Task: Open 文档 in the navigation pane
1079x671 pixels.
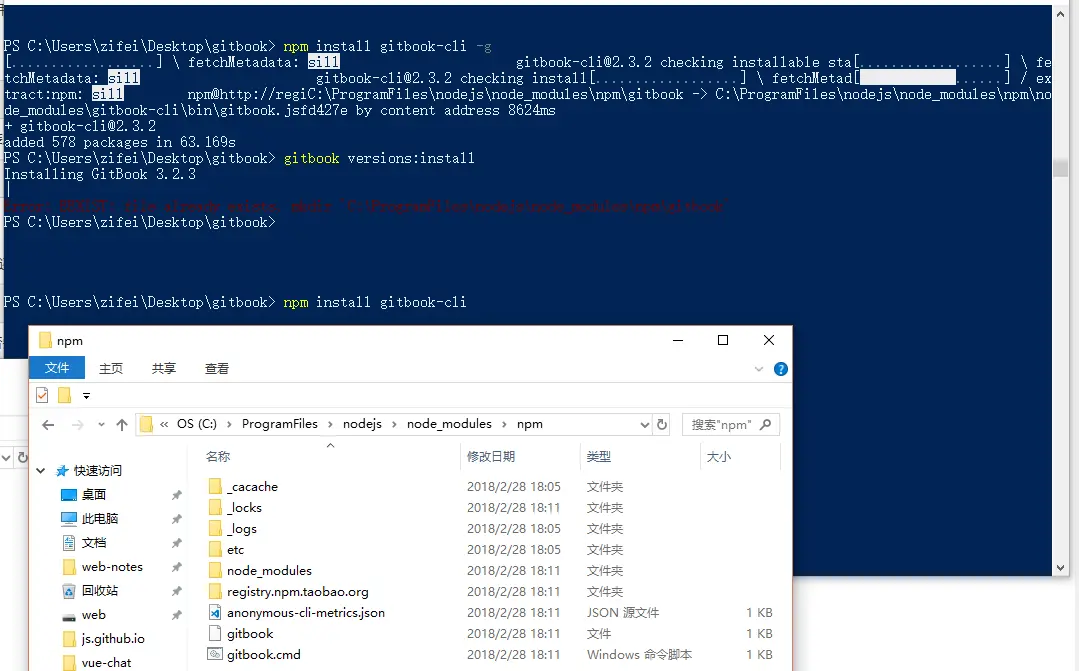Action: (x=94, y=543)
